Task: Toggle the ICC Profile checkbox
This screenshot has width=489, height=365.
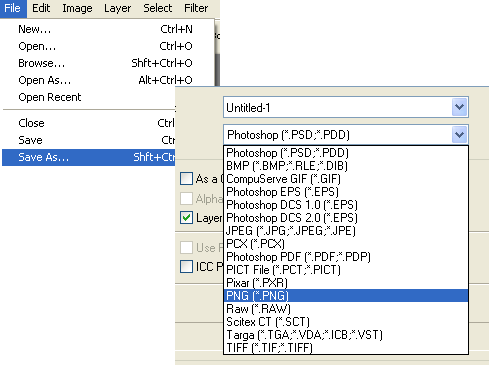Action: [186, 267]
